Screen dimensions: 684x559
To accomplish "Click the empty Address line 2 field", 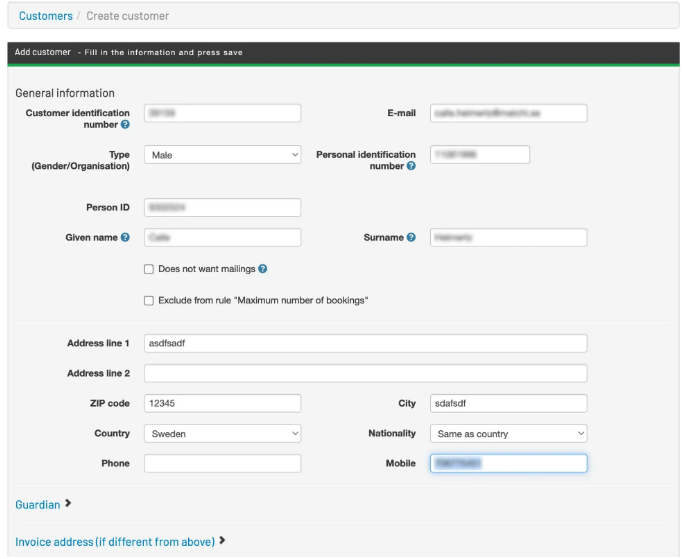I will pos(365,374).
